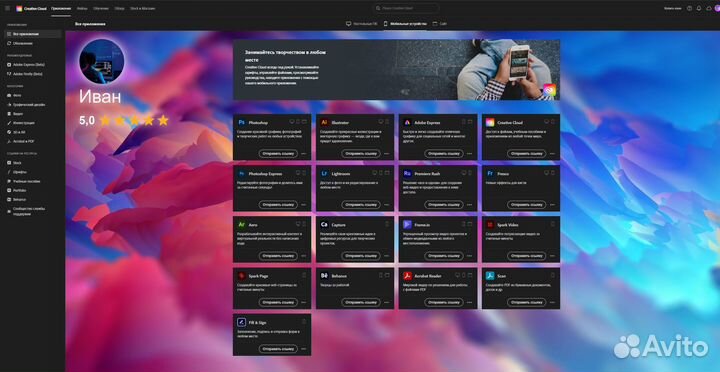Click the Updates (Обновления) sidebar icon
Screen dimensions: 720x372
pyautogui.click(x=9, y=43)
